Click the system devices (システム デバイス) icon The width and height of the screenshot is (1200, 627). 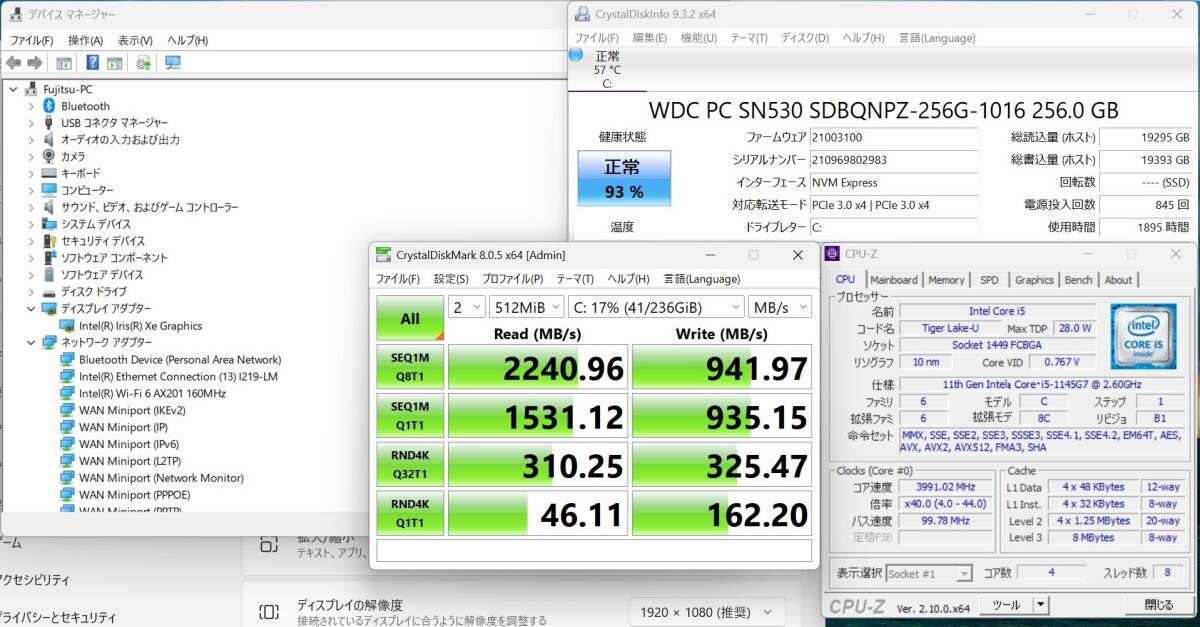click(48, 224)
